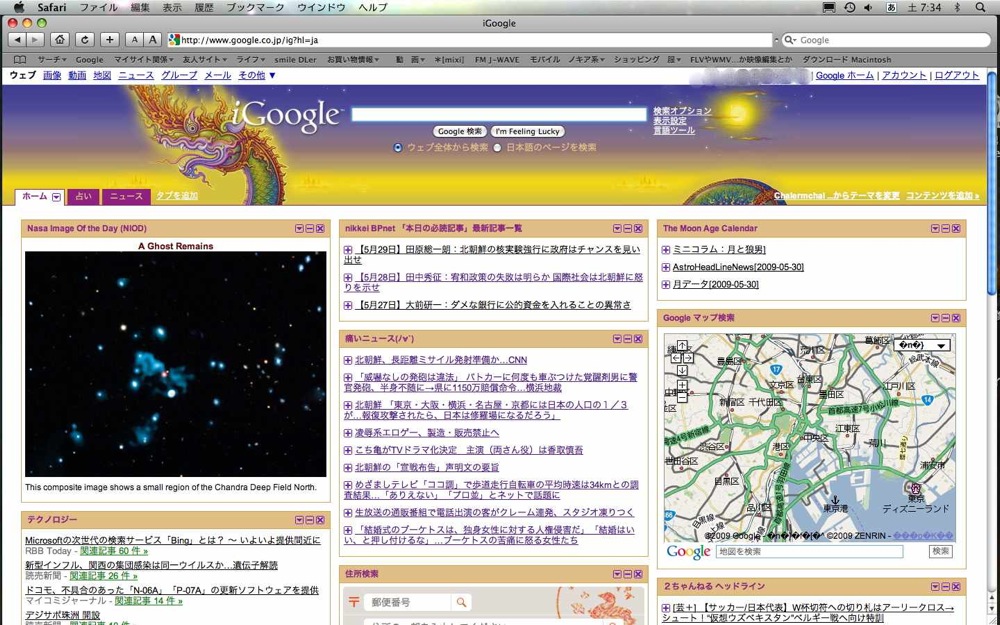Expand the 北朝鮮の「宣戦布告」声明文の要旨 item

click(348, 467)
